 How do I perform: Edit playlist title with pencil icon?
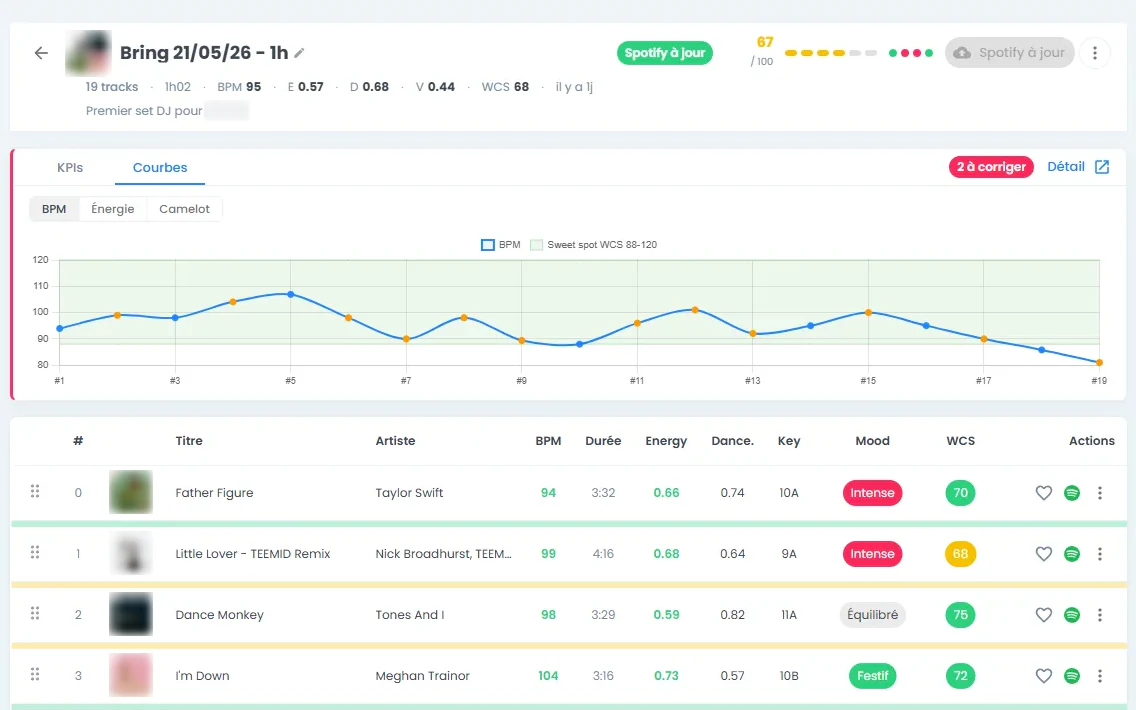coord(299,53)
